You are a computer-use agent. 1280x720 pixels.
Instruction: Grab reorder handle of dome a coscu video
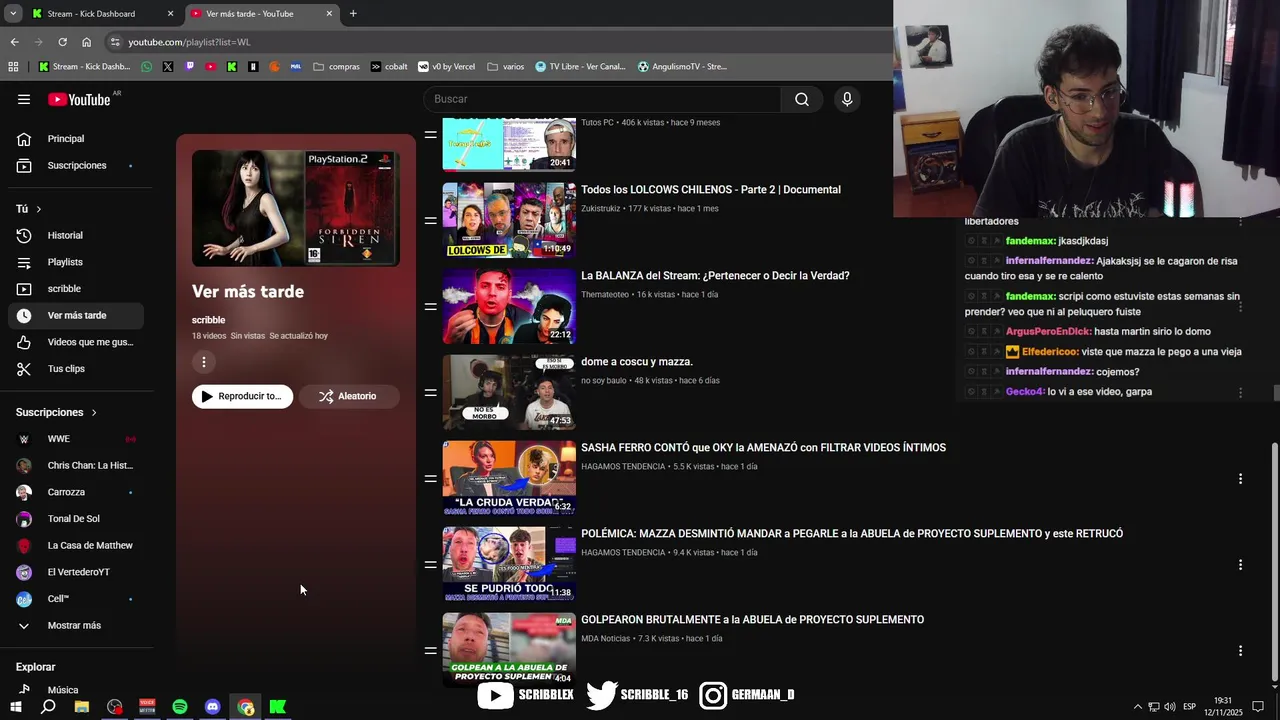point(430,392)
